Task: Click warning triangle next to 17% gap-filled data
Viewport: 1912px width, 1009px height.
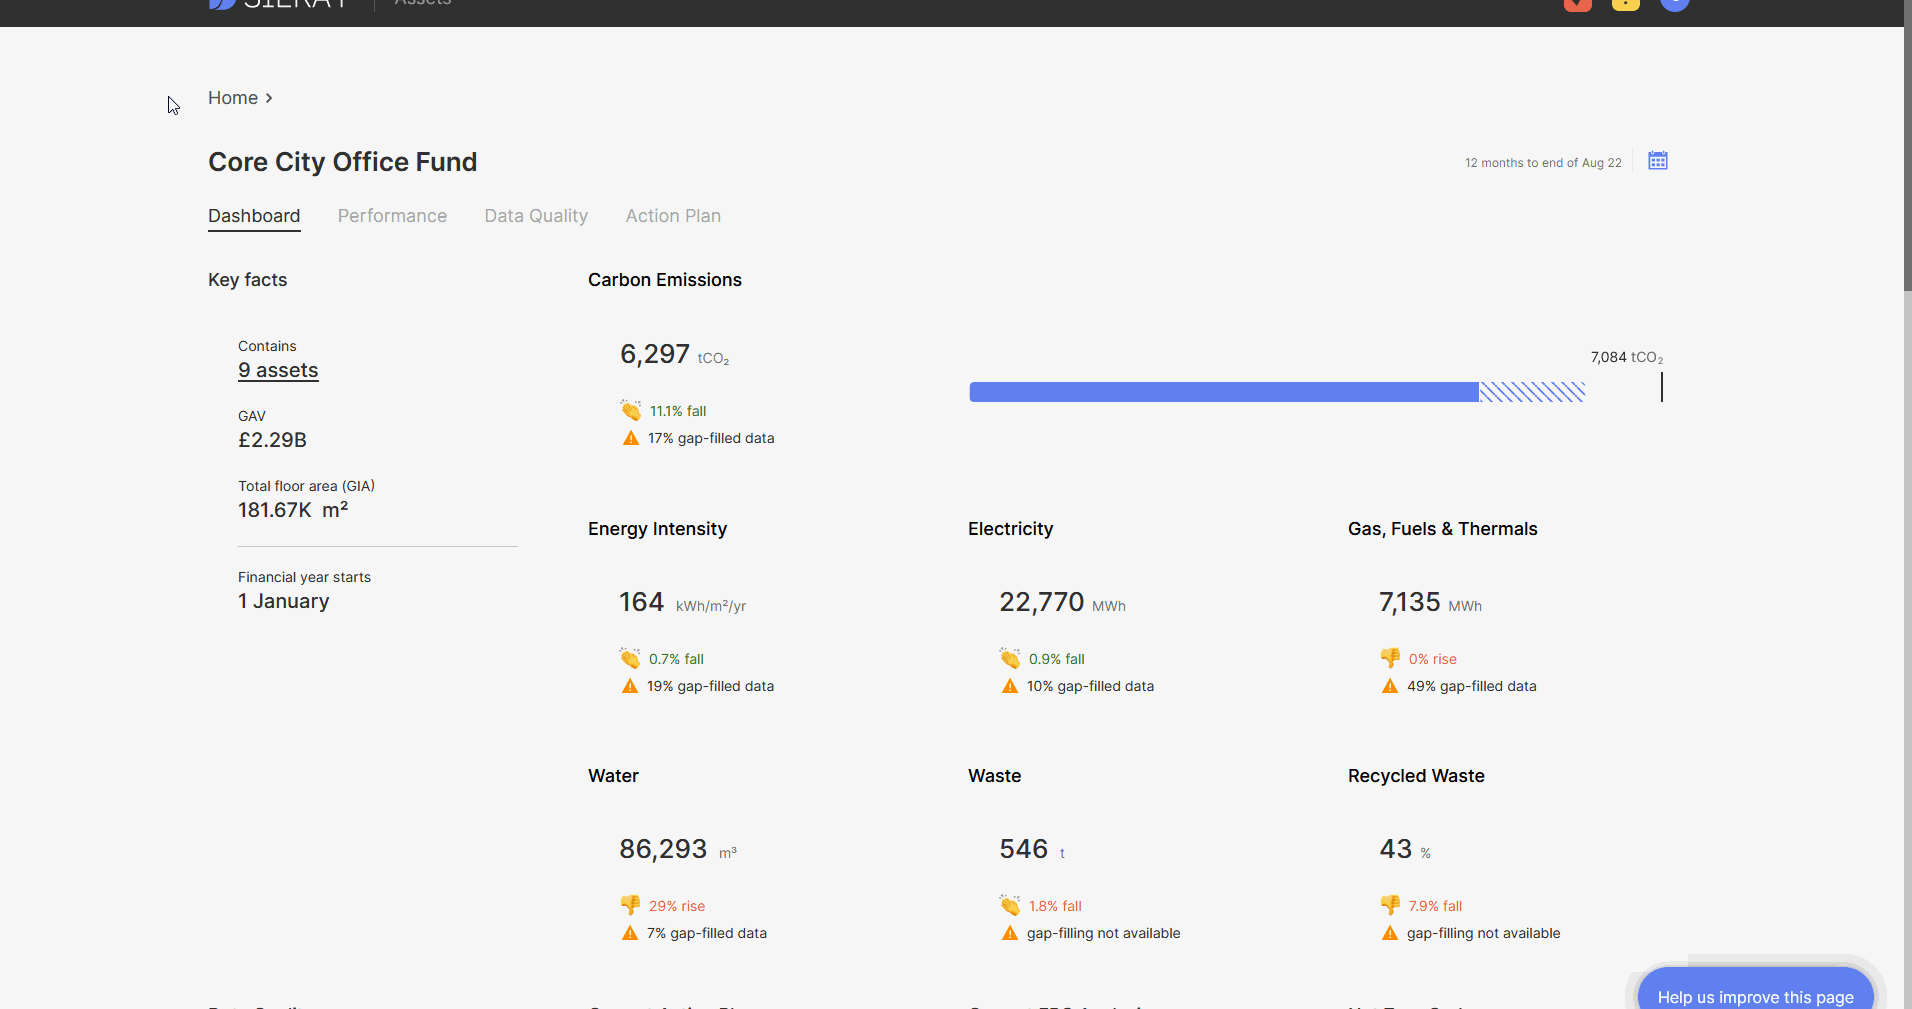Action: click(631, 438)
